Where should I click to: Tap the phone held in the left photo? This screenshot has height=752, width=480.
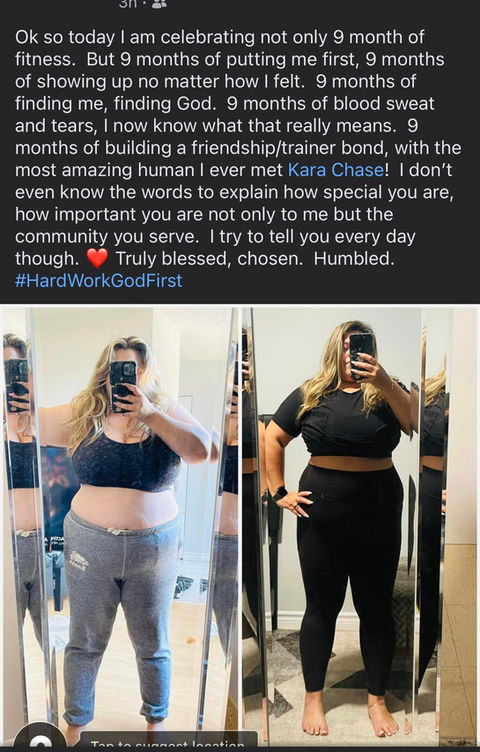pyautogui.click(x=123, y=387)
